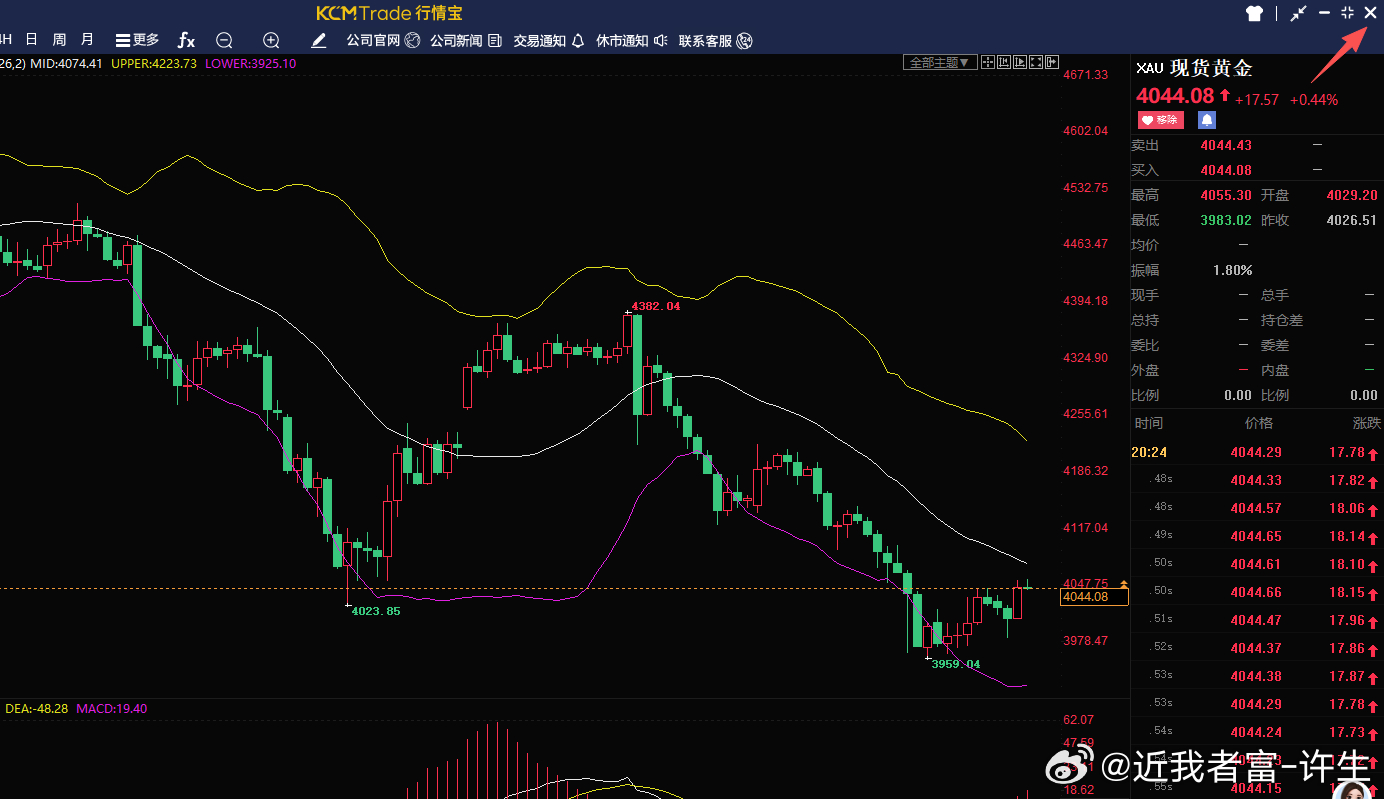Click the XAU 现货黄金 instrument title
Viewport: 1384px width, 799px height.
click(1194, 68)
